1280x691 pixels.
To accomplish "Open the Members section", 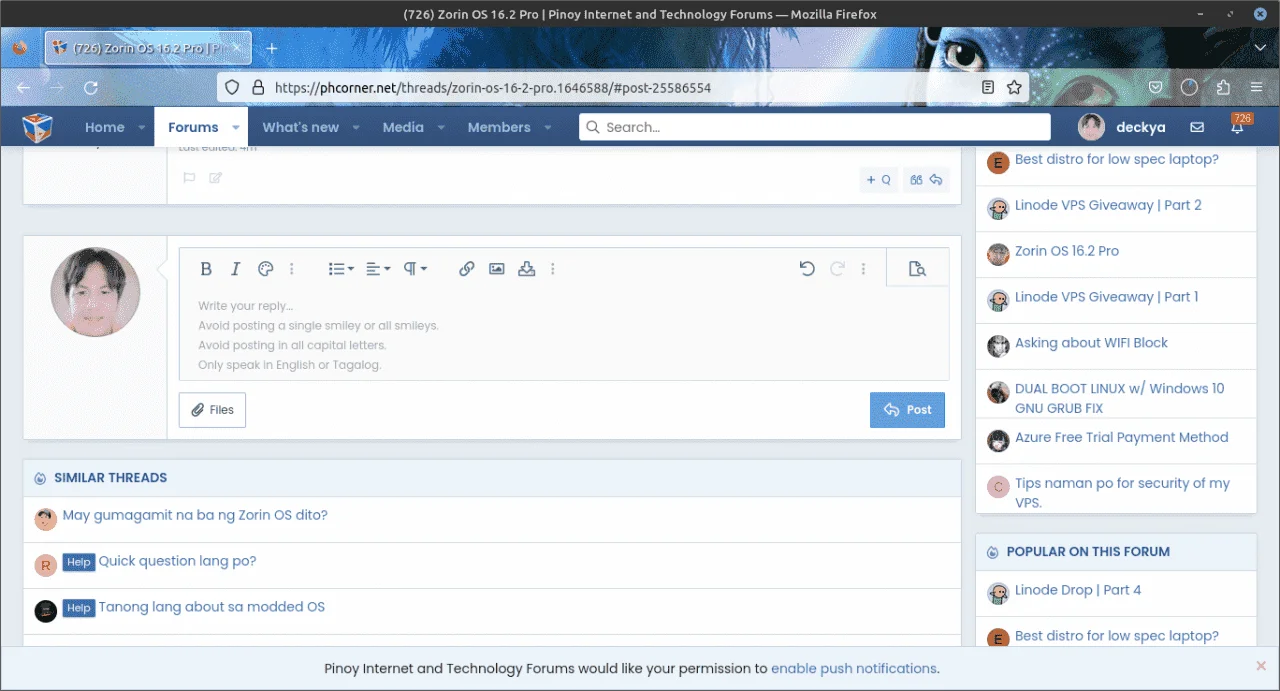I will tap(499, 127).
